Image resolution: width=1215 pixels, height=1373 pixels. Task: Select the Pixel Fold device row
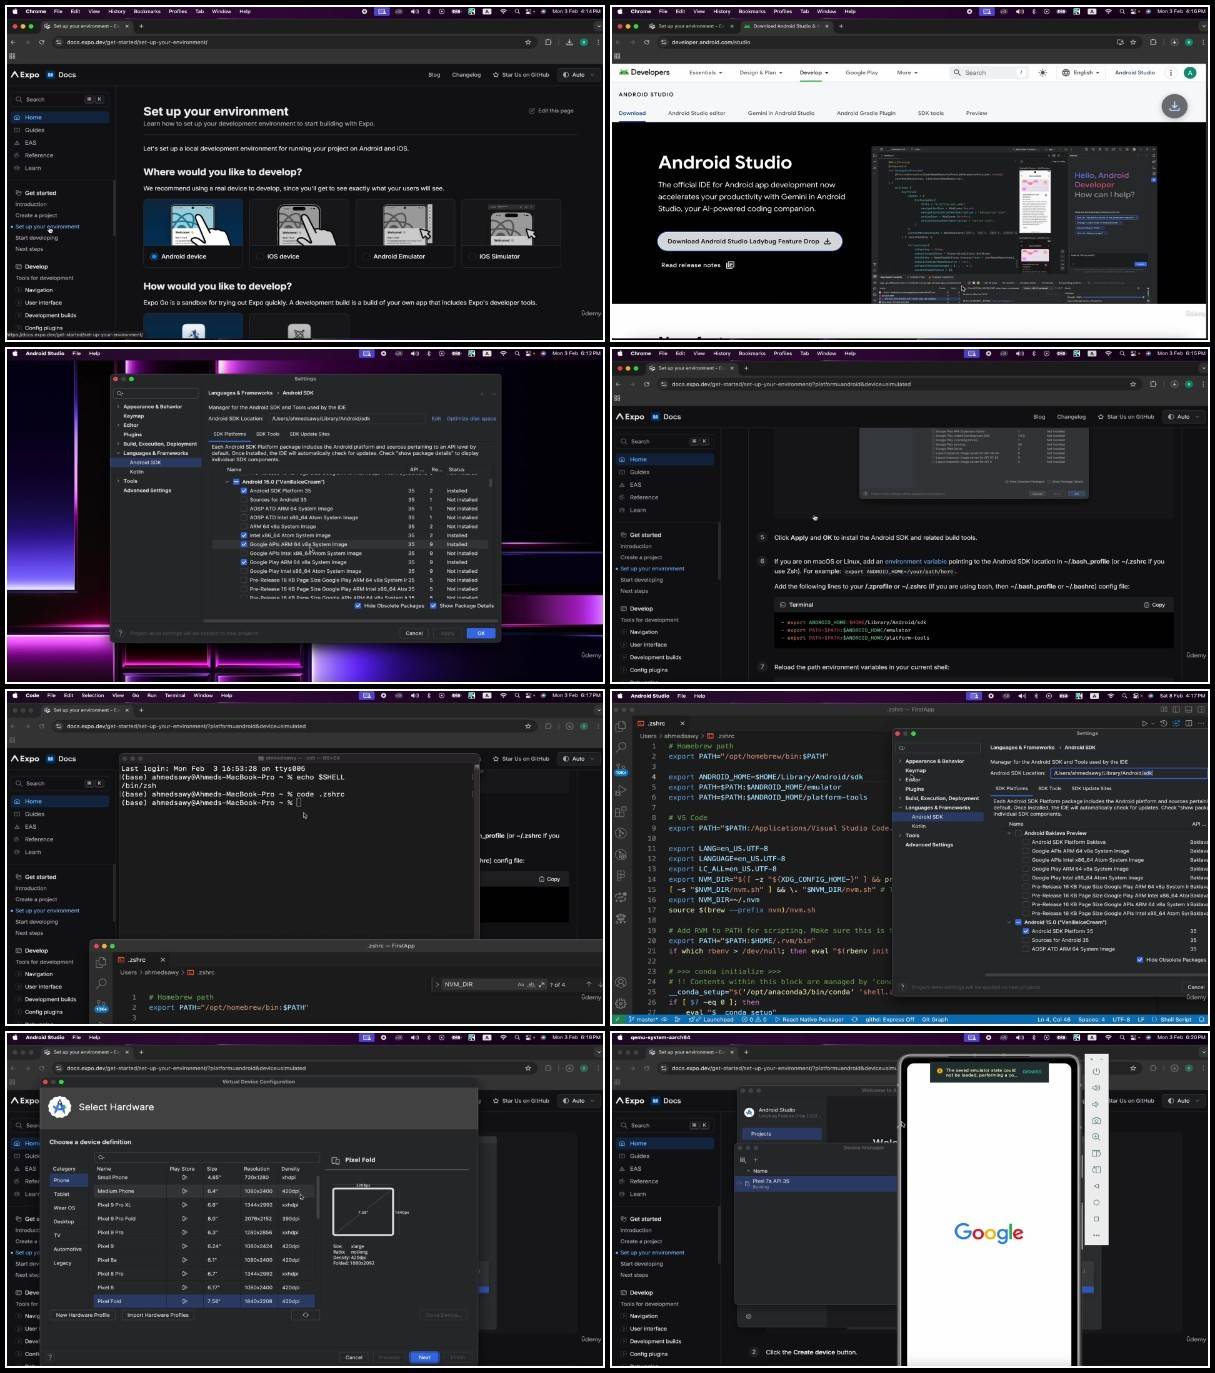pos(204,1301)
